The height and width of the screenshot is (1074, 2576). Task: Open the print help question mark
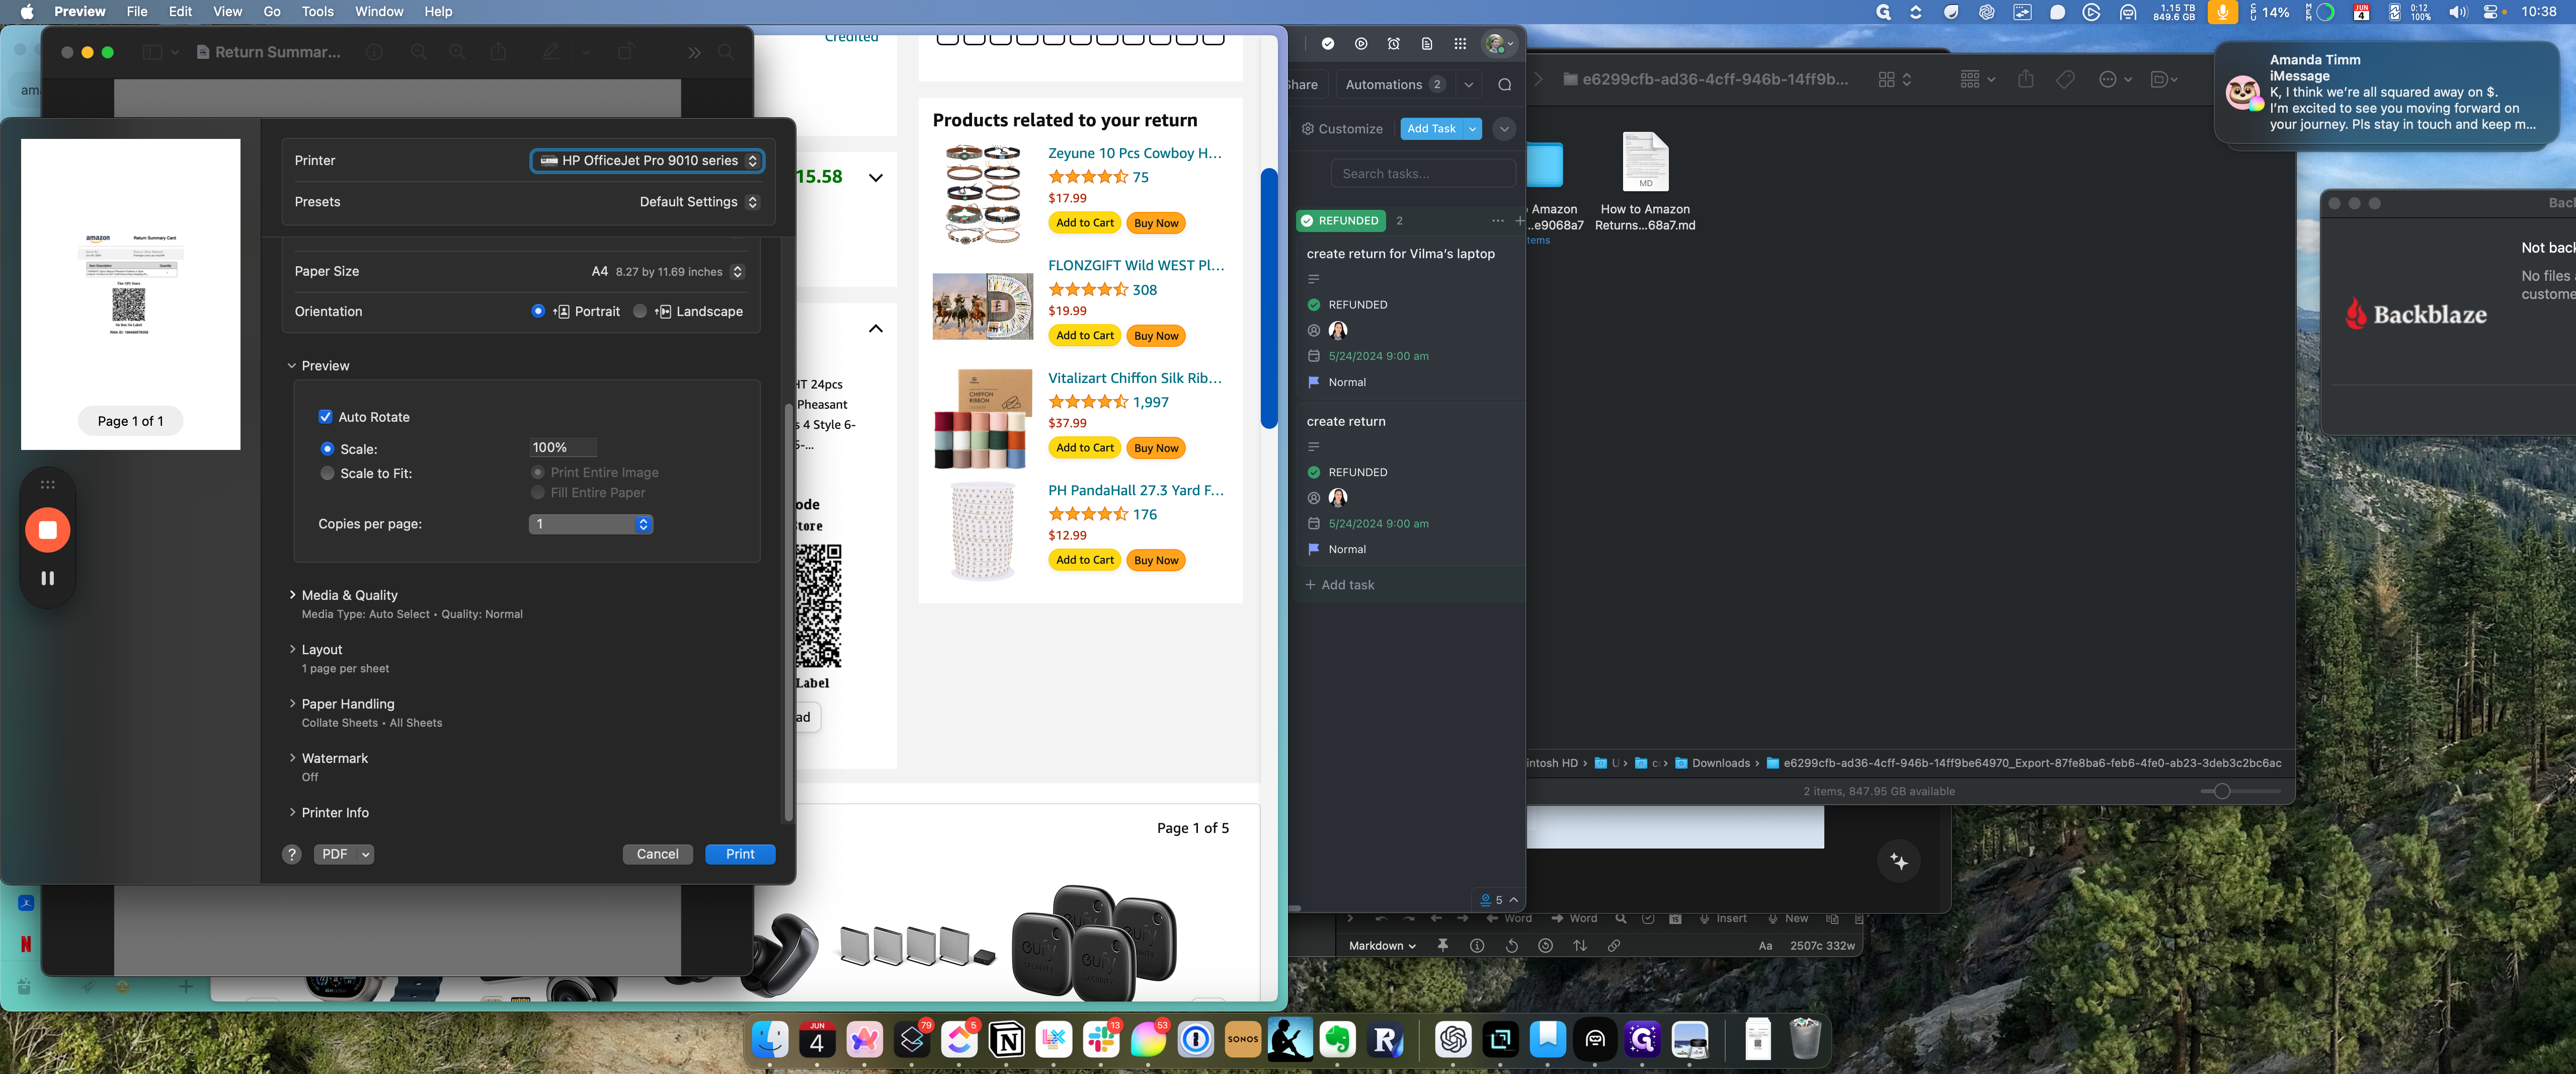point(291,854)
